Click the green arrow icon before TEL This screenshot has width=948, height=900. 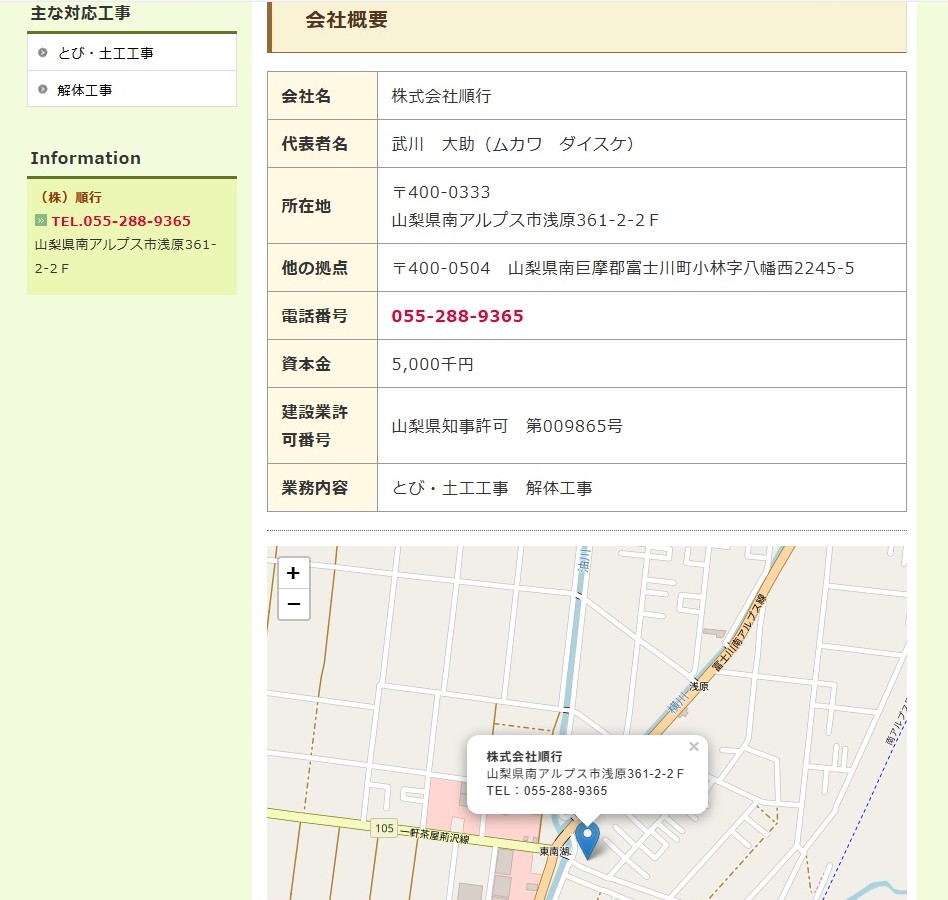coord(41,221)
